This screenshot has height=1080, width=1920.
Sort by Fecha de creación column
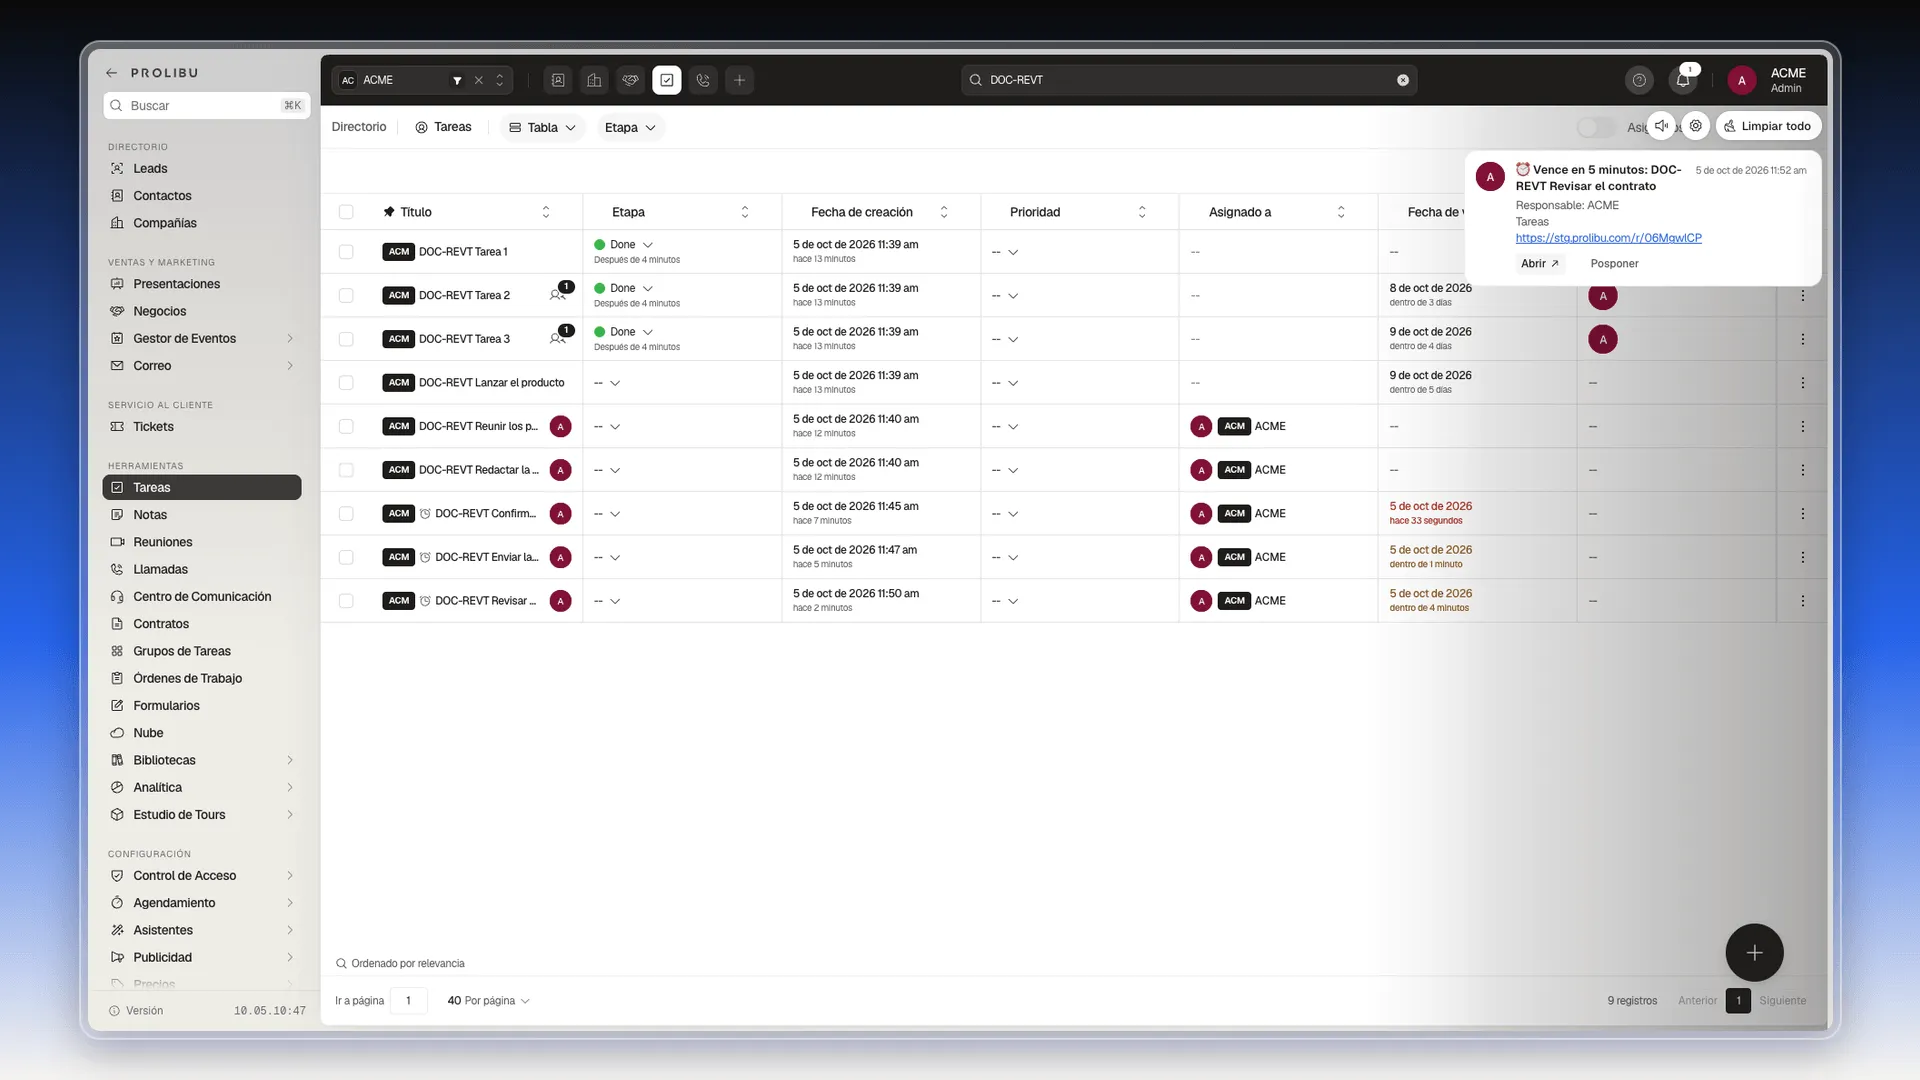tap(944, 212)
